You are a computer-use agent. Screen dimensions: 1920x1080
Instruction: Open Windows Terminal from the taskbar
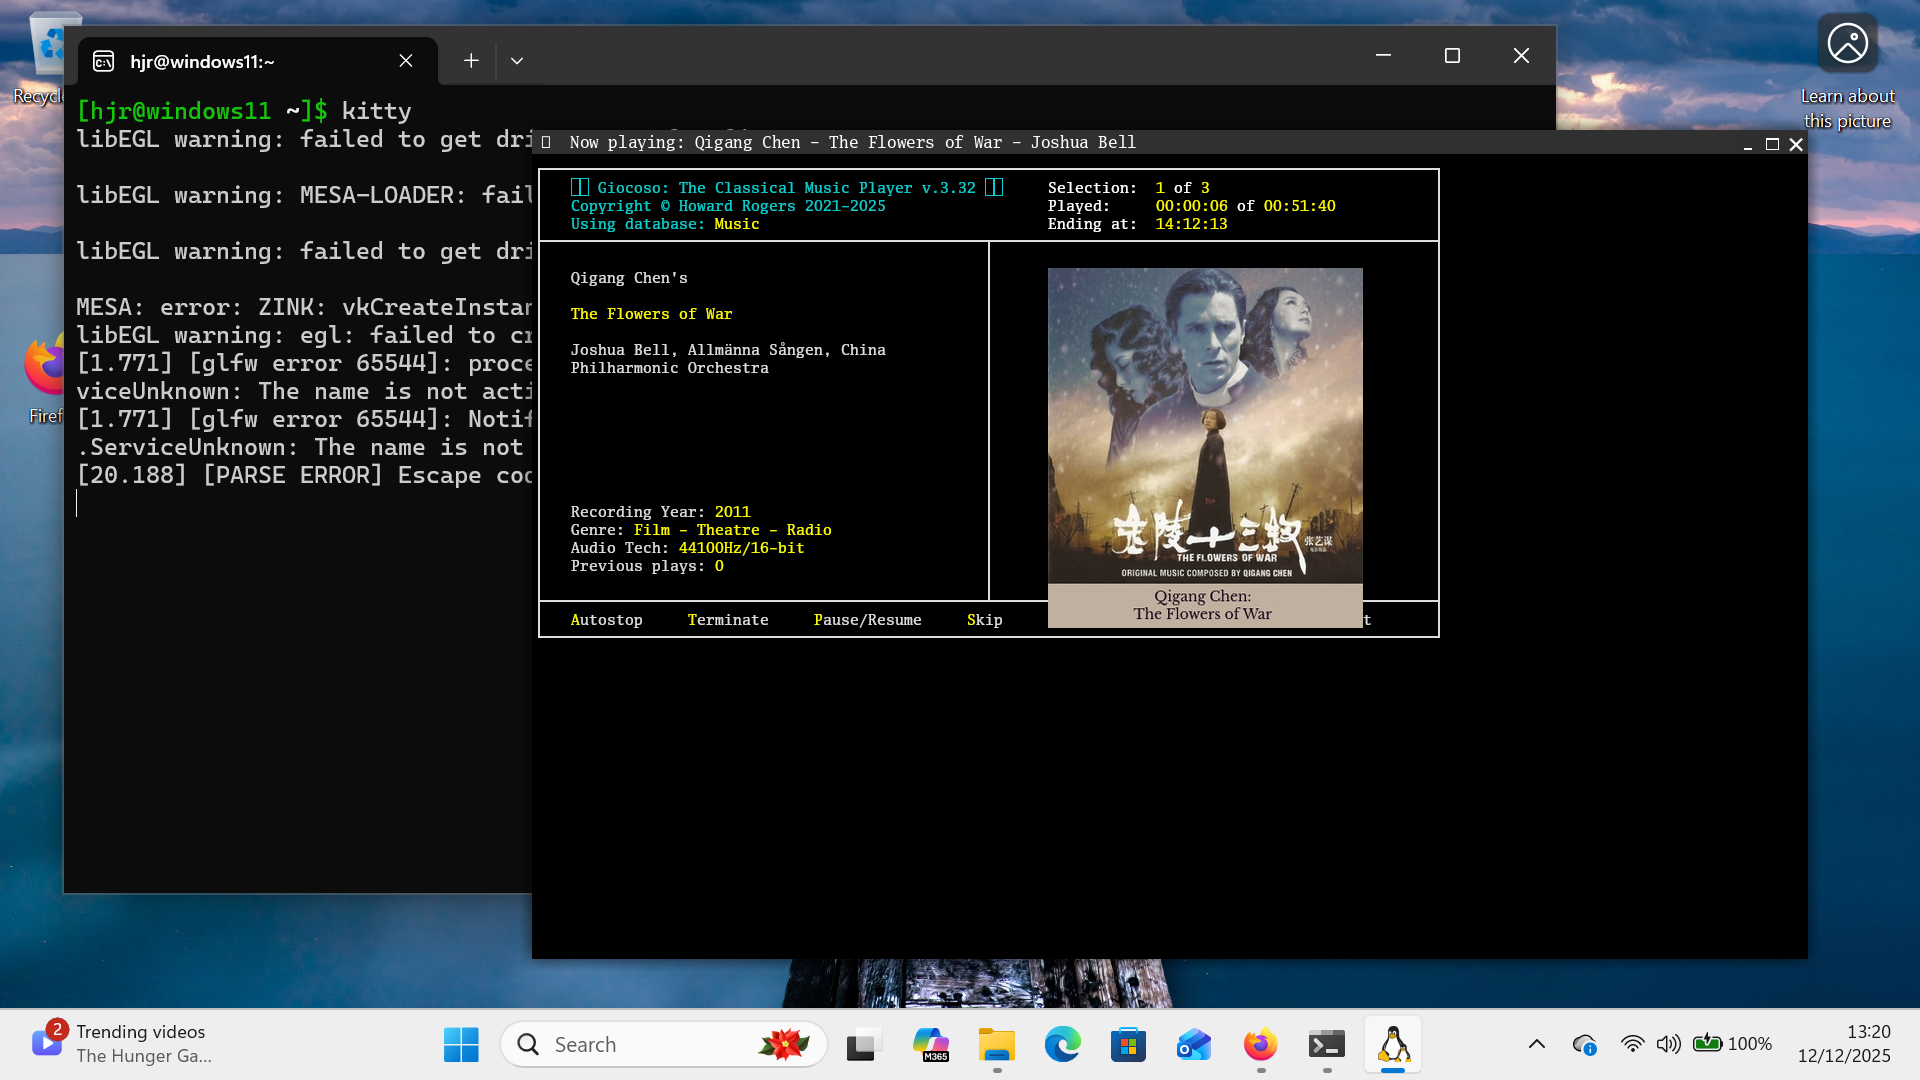point(1326,1044)
